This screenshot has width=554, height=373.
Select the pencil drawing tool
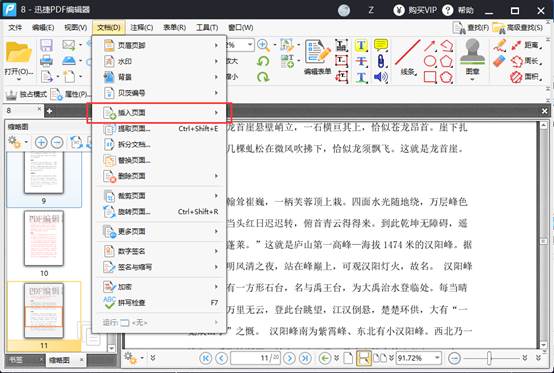click(x=500, y=45)
